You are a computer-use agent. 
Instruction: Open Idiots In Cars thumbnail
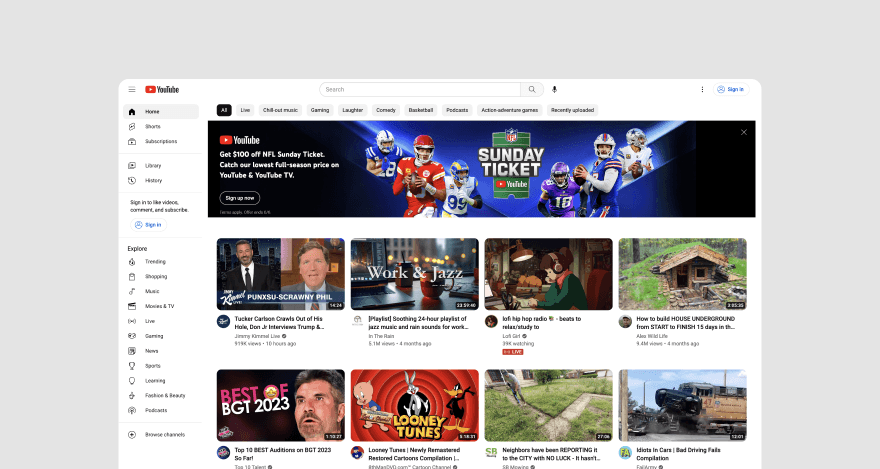point(682,406)
